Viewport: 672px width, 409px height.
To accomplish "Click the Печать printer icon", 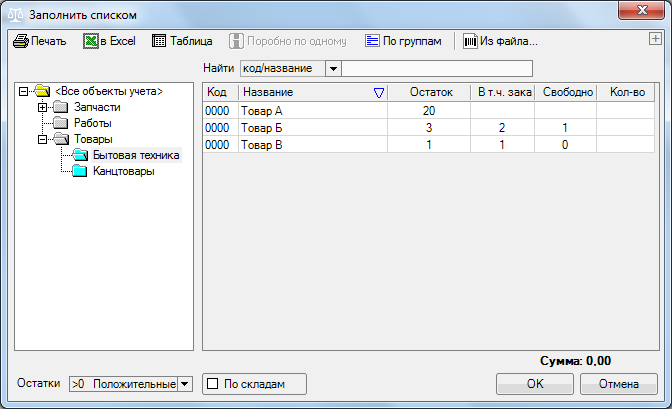I will 20,42.
